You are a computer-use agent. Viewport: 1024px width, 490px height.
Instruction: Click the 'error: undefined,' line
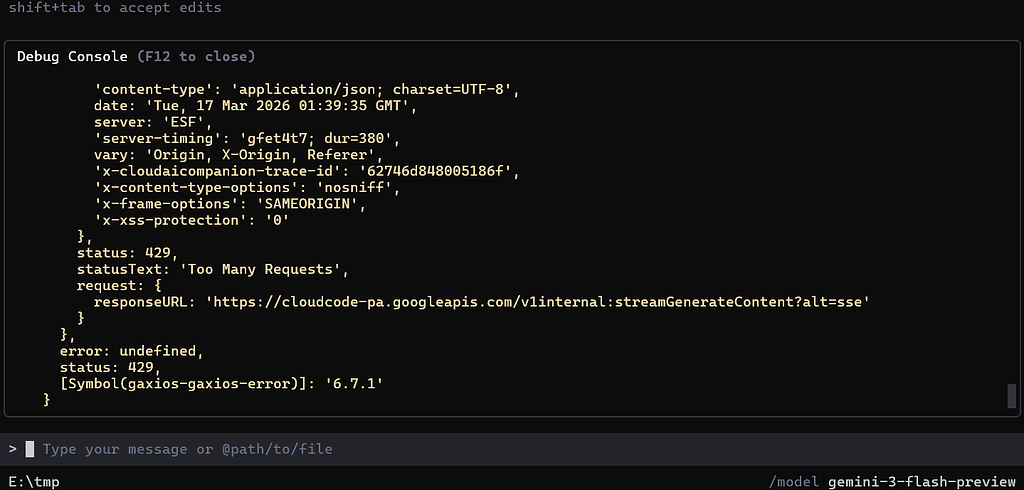pos(132,351)
